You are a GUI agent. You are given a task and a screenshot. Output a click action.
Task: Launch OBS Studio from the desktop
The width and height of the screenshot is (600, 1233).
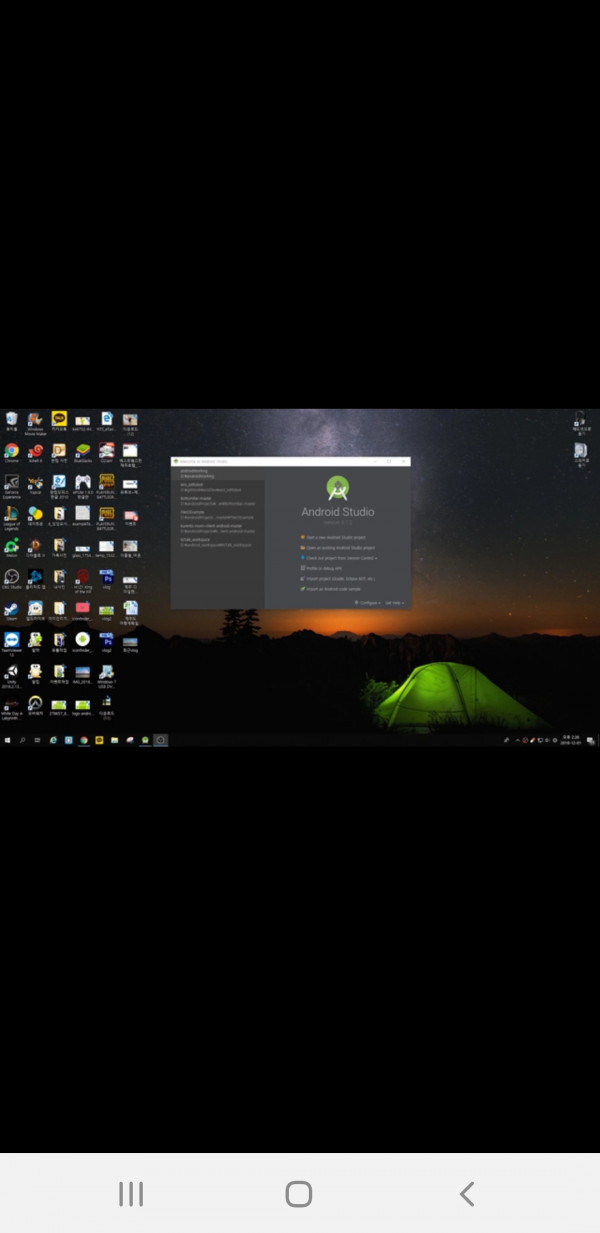(11, 578)
